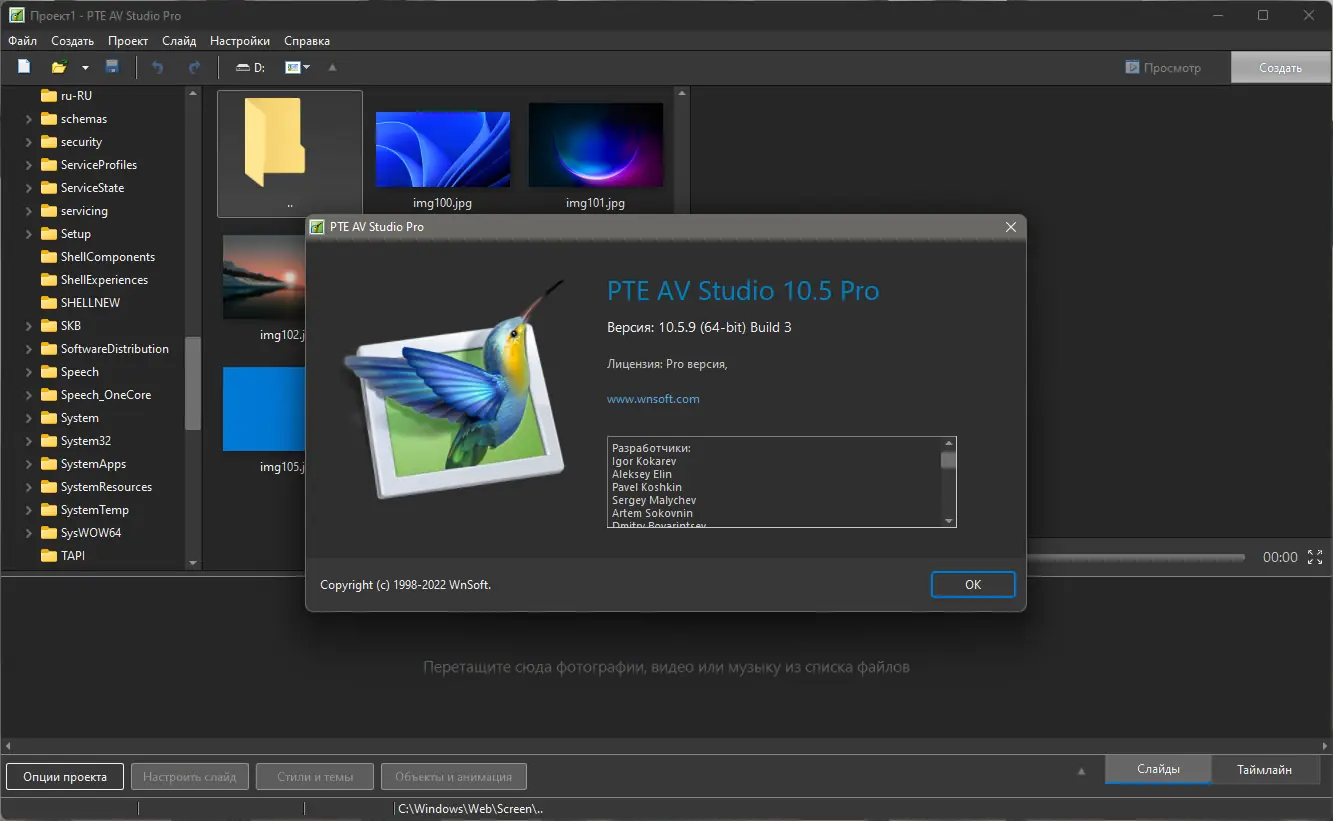Image resolution: width=1333 pixels, height=821 pixels.
Task: Click the PTE app icon in main title bar
Action: pyautogui.click(x=16, y=15)
